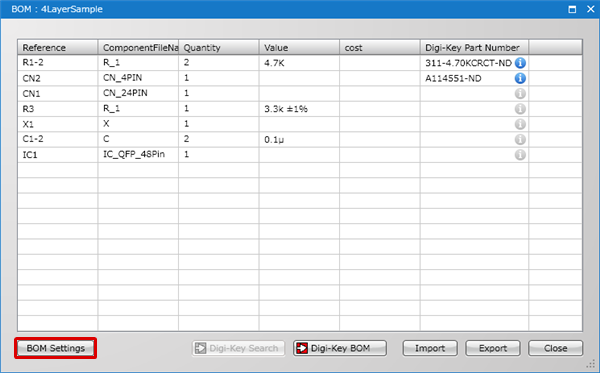Click the 311-4.70KCRCT-ND part number
The image size is (600, 373).
coord(468,63)
